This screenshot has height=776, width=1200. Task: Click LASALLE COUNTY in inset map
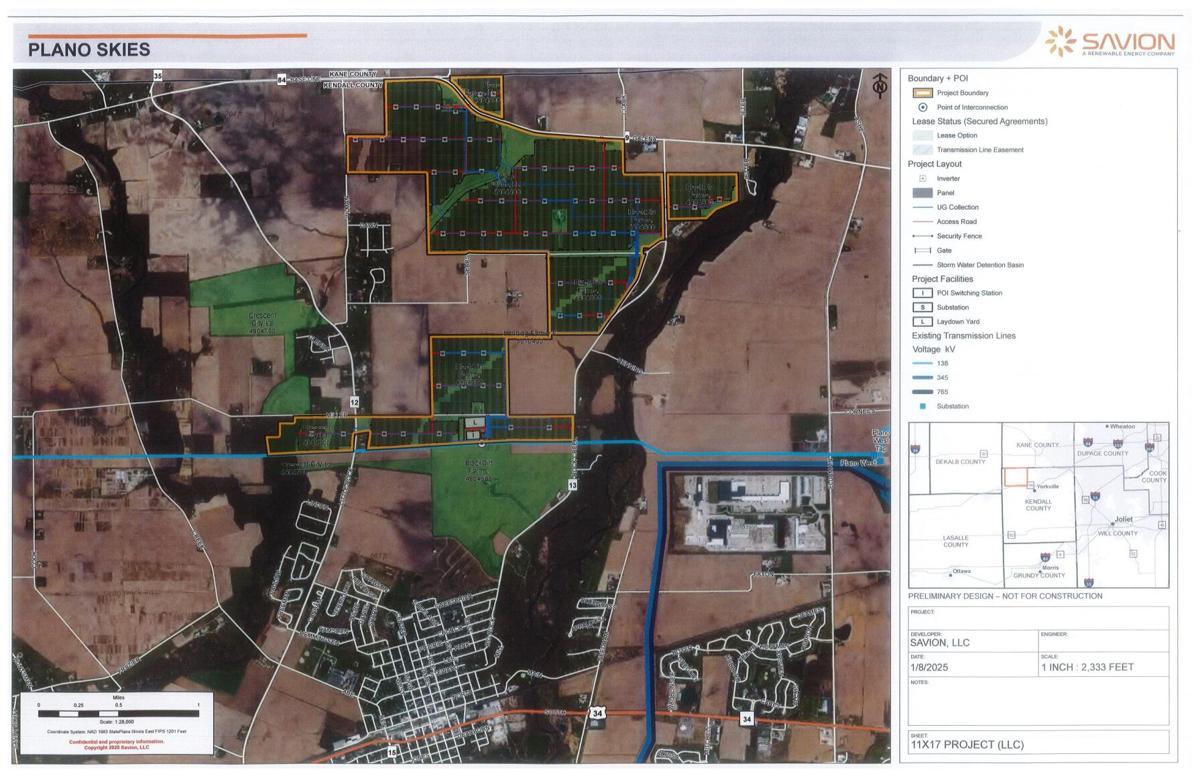point(955,541)
